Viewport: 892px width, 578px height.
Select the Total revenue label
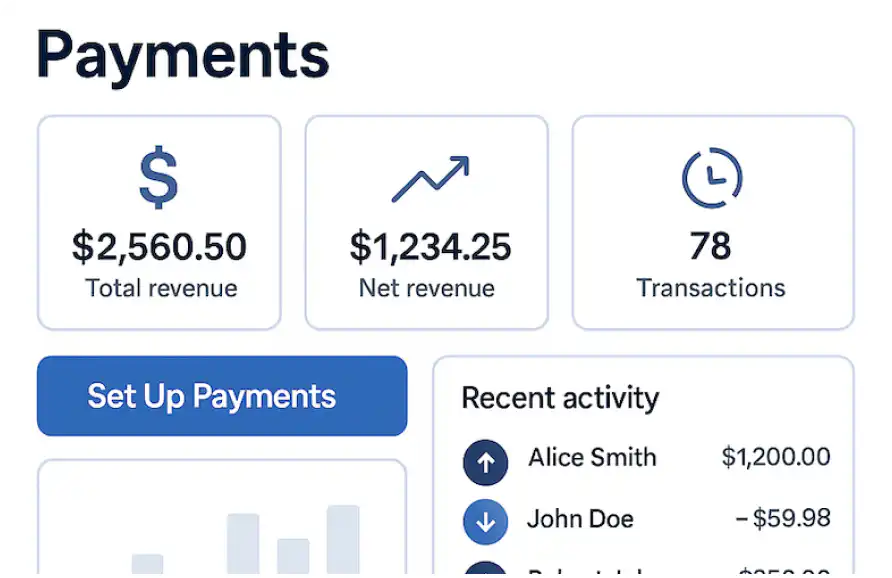coord(158,288)
